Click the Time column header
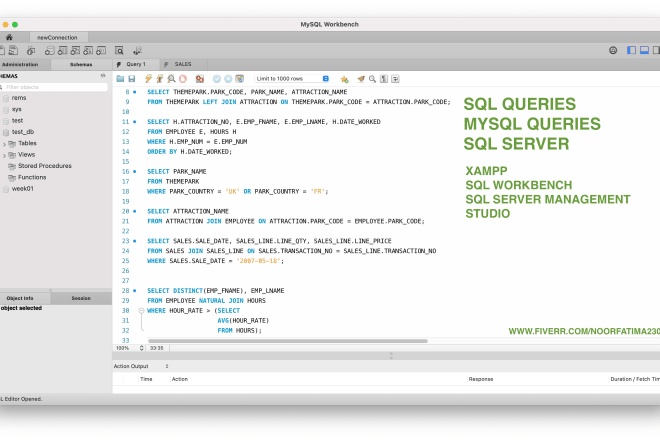This screenshot has height=440, width=660. pos(146,379)
